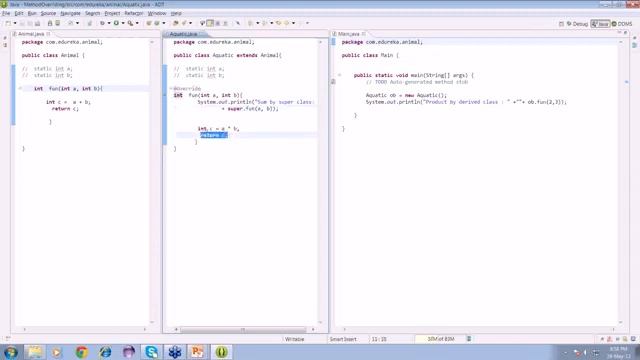Screen dimensions: 640x360
Task: Click the task marker beside the TODO comment
Action: click(333, 82)
